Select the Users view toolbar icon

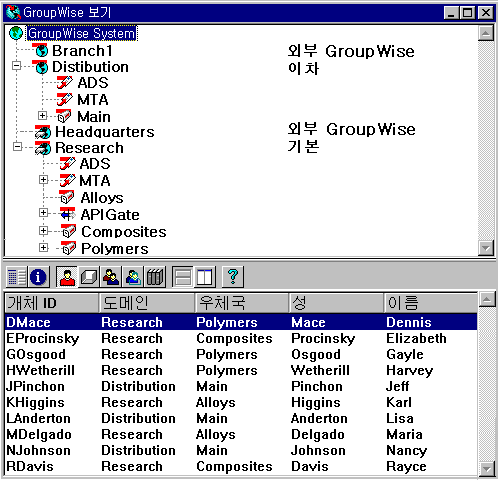click(x=67, y=277)
